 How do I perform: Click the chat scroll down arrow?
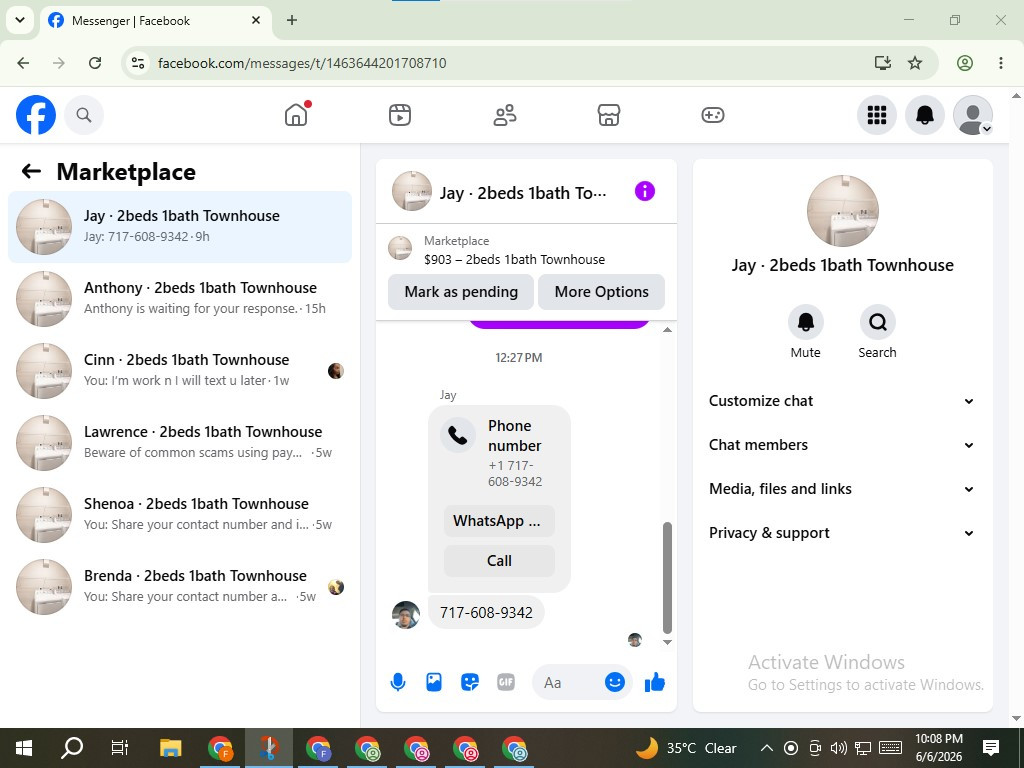(x=667, y=643)
